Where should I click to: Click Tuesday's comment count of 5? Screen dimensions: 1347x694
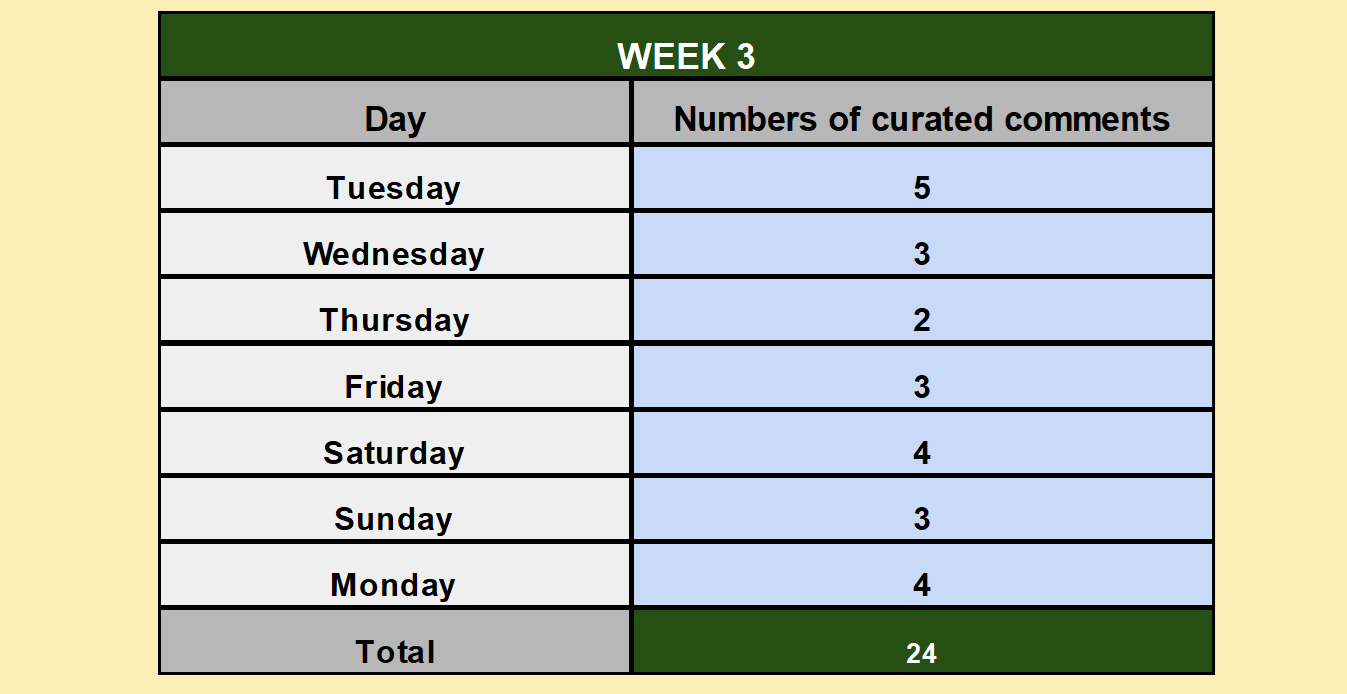pyautogui.click(x=922, y=178)
